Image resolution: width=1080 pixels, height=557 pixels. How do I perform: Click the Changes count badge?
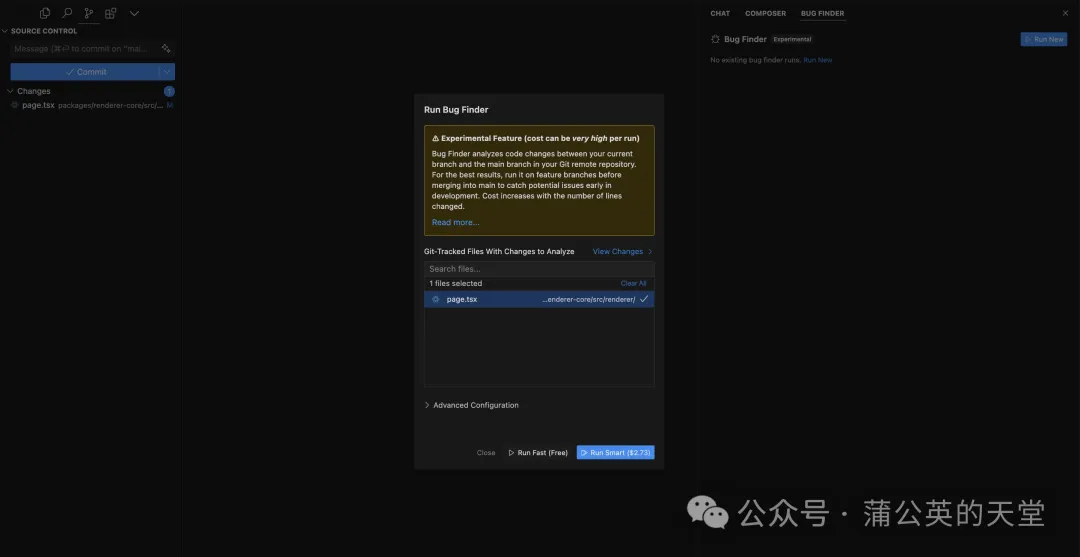169,91
